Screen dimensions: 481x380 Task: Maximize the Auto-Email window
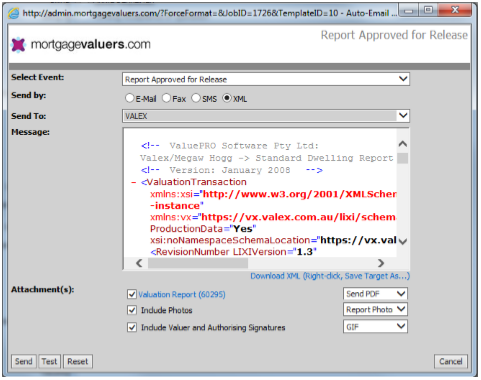pos(429,10)
